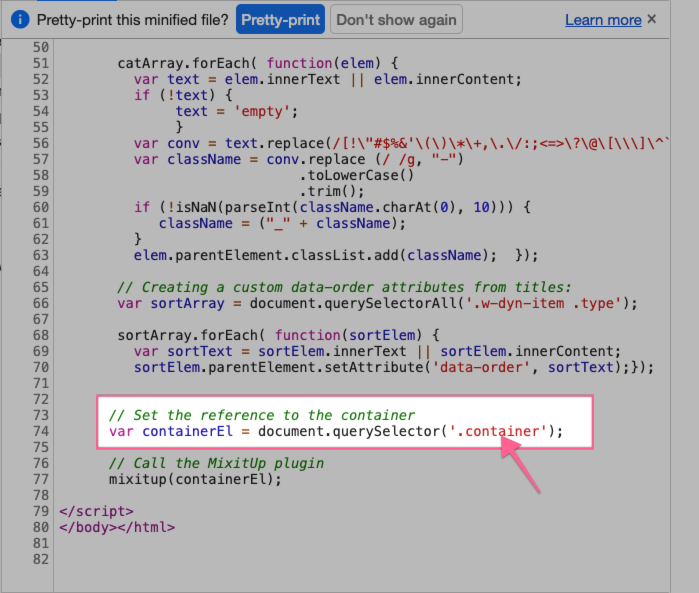The image size is (699, 593).
Task: Click the text 'catArray.forEach('
Action: pos(187,63)
